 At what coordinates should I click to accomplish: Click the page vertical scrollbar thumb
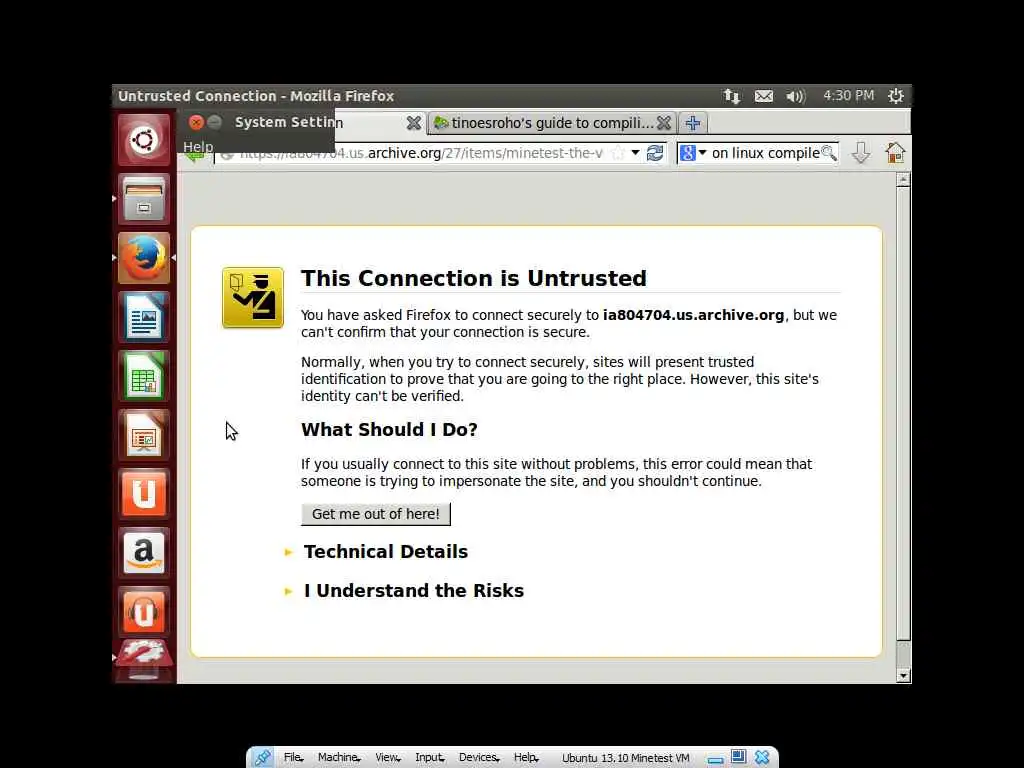coord(903,415)
